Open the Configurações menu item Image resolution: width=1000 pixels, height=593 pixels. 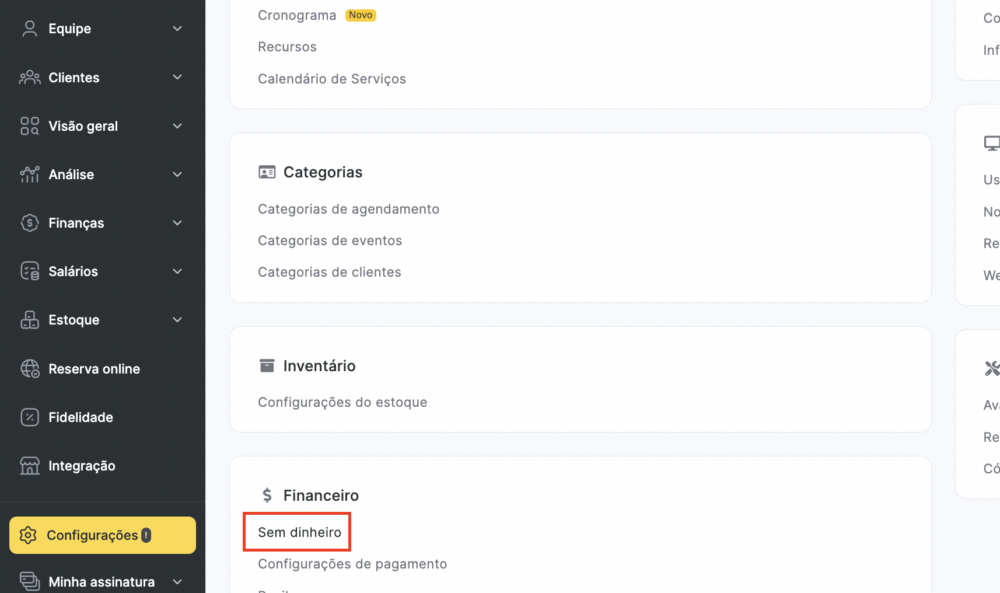[x=102, y=535]
